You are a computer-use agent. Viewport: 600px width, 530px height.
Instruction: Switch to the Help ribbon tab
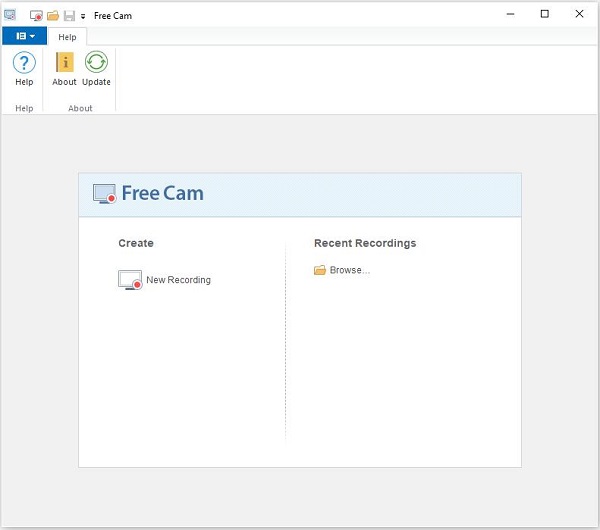(67, 37)
